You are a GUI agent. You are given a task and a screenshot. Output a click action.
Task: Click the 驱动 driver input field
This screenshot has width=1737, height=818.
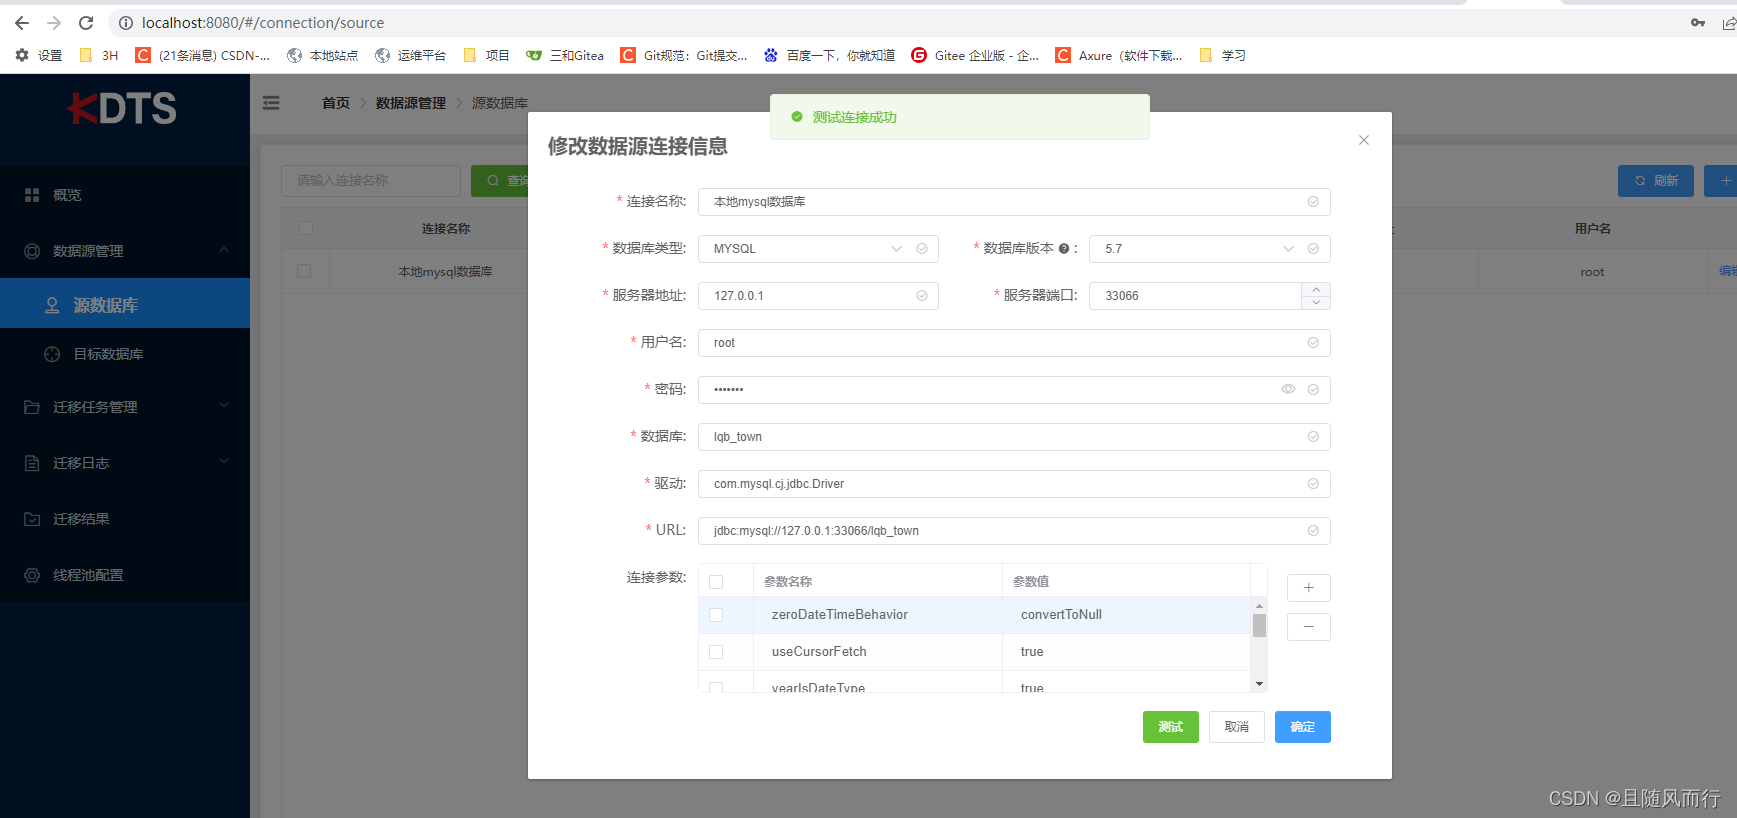pos(1014,484)
